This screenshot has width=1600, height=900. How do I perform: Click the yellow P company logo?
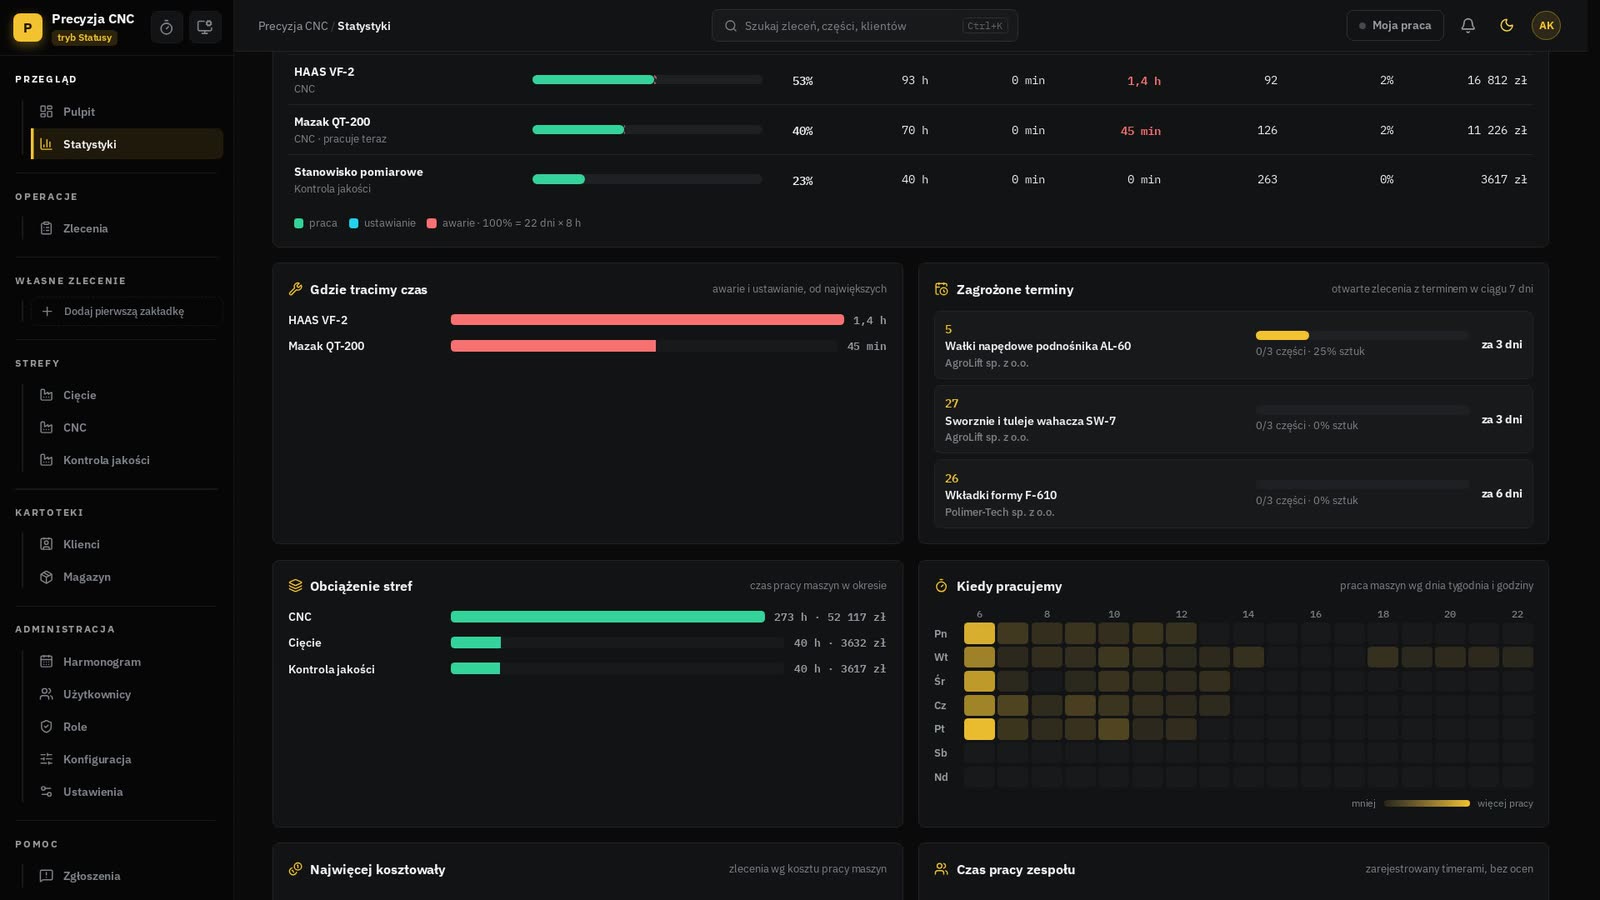coord(28,28)
